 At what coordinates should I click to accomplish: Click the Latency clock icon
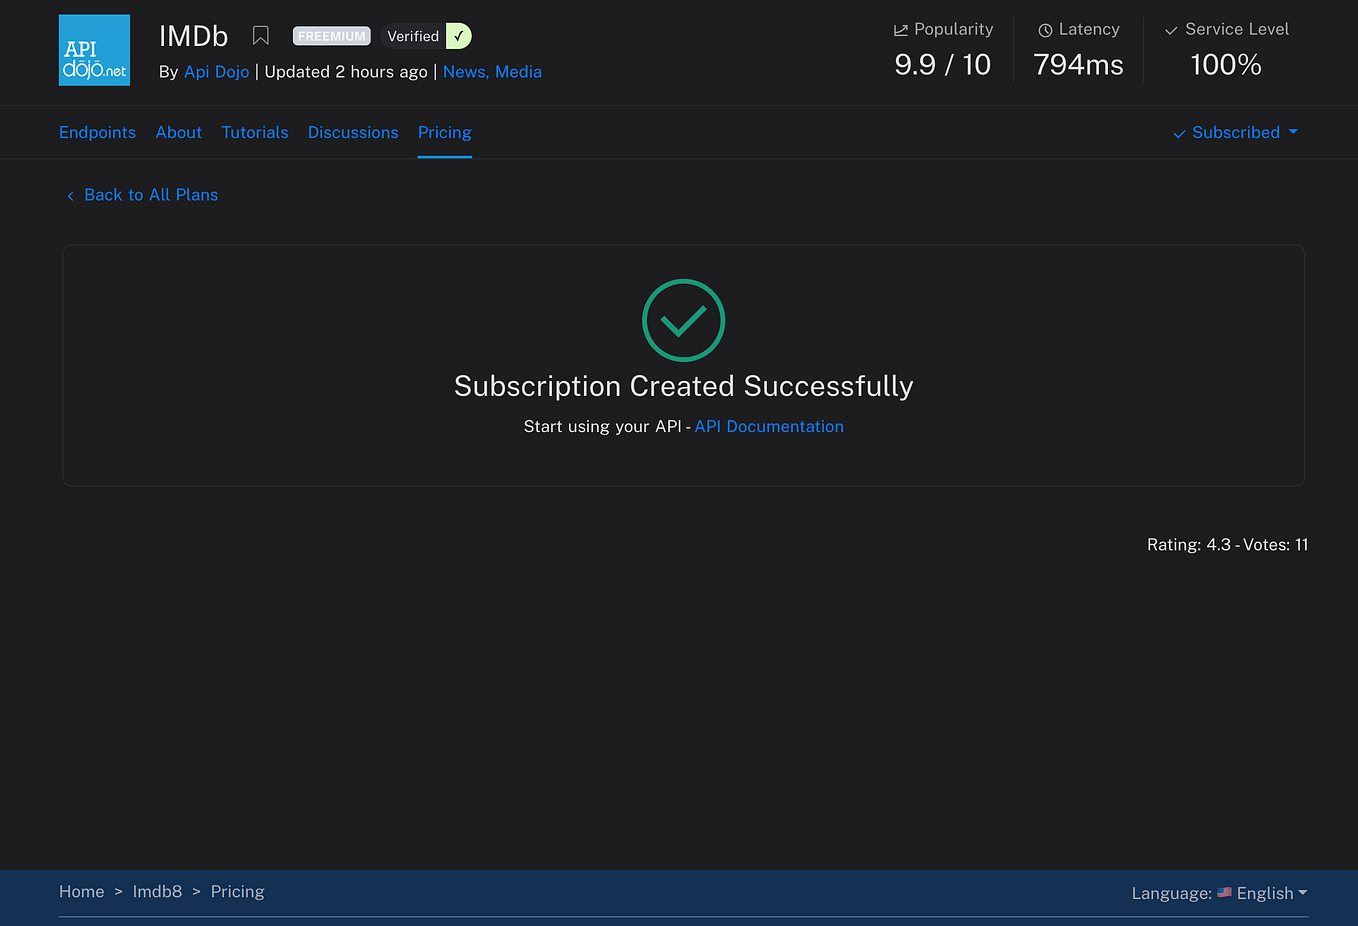point(1044,29)
